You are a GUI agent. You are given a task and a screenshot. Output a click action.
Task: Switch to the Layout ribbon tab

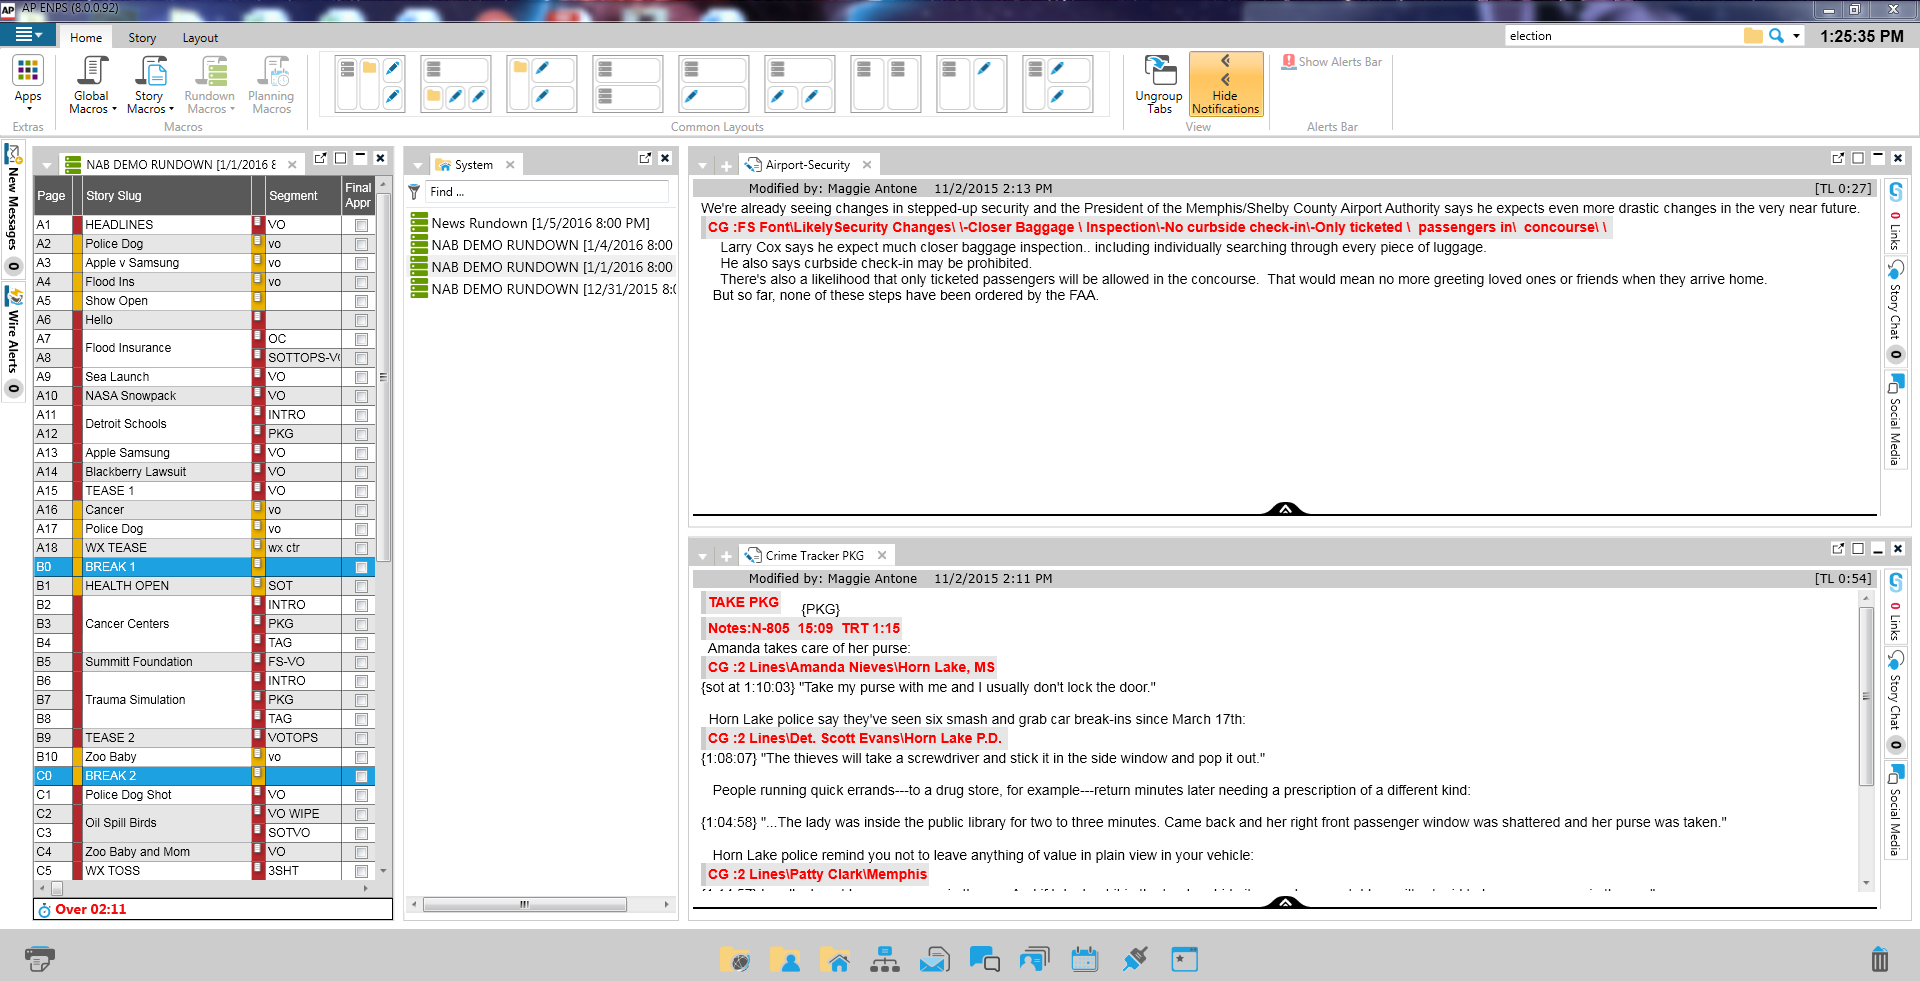(200, 38)
